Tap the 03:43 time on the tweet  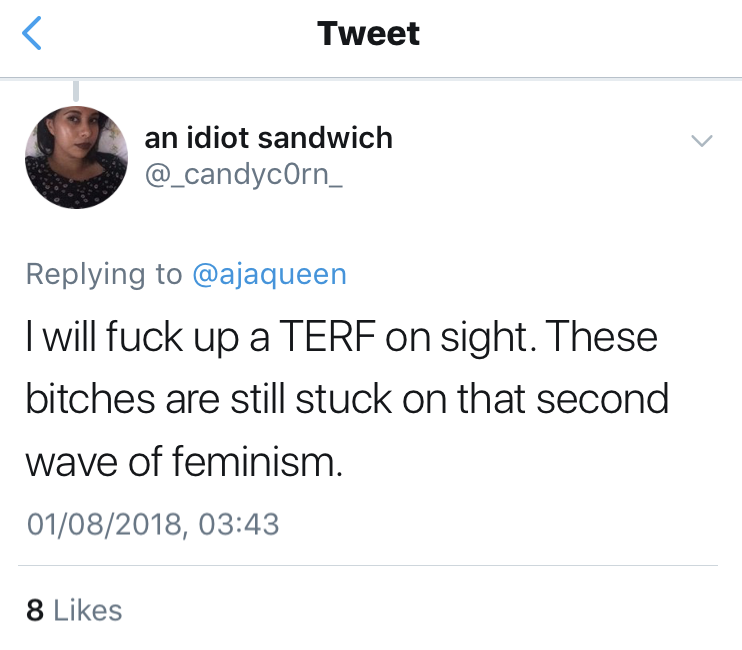(239, 523)
